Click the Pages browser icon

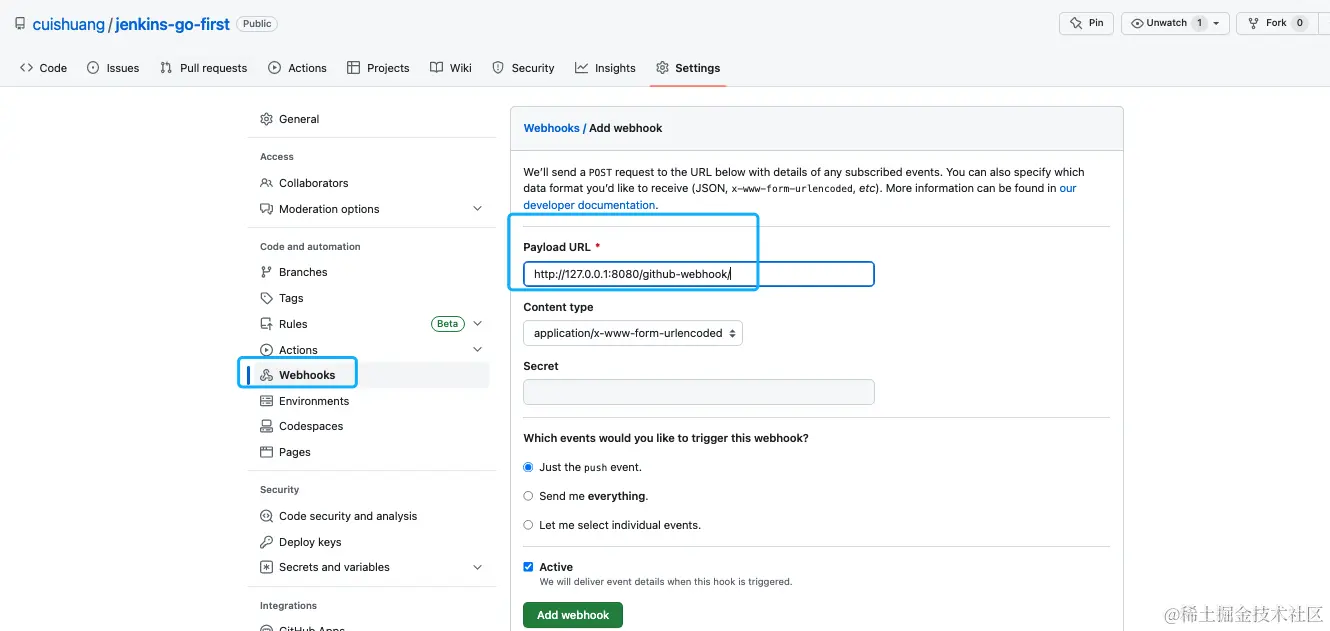pyautogui.click(x=266, y=452)
